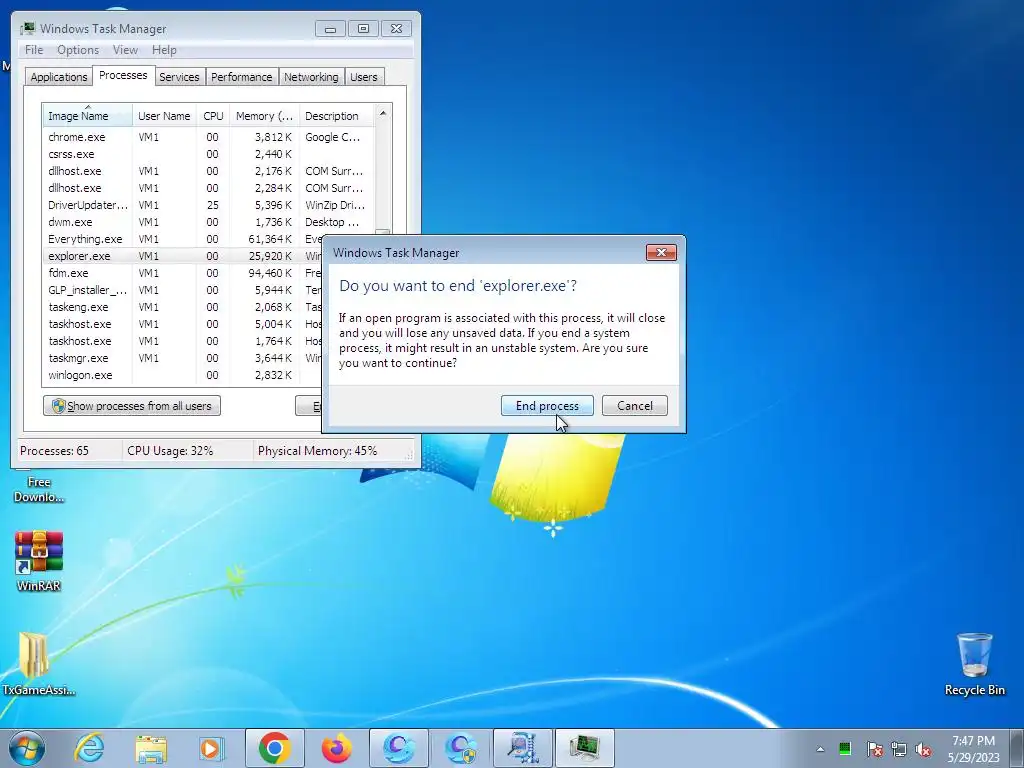Click scroll up arrow in process list
The image size is (1024, 768).
[x=383, y=114]
